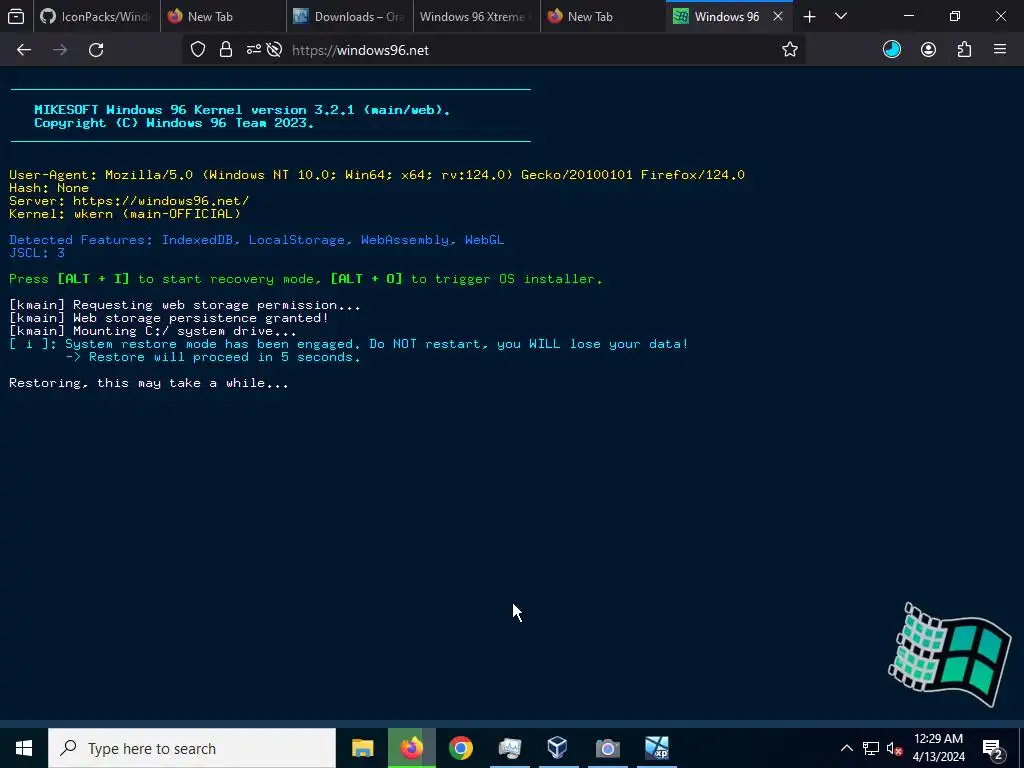Screen dimensions: 1024x768
Task: Open File Explorer from the taskbar
Action: 362,748
